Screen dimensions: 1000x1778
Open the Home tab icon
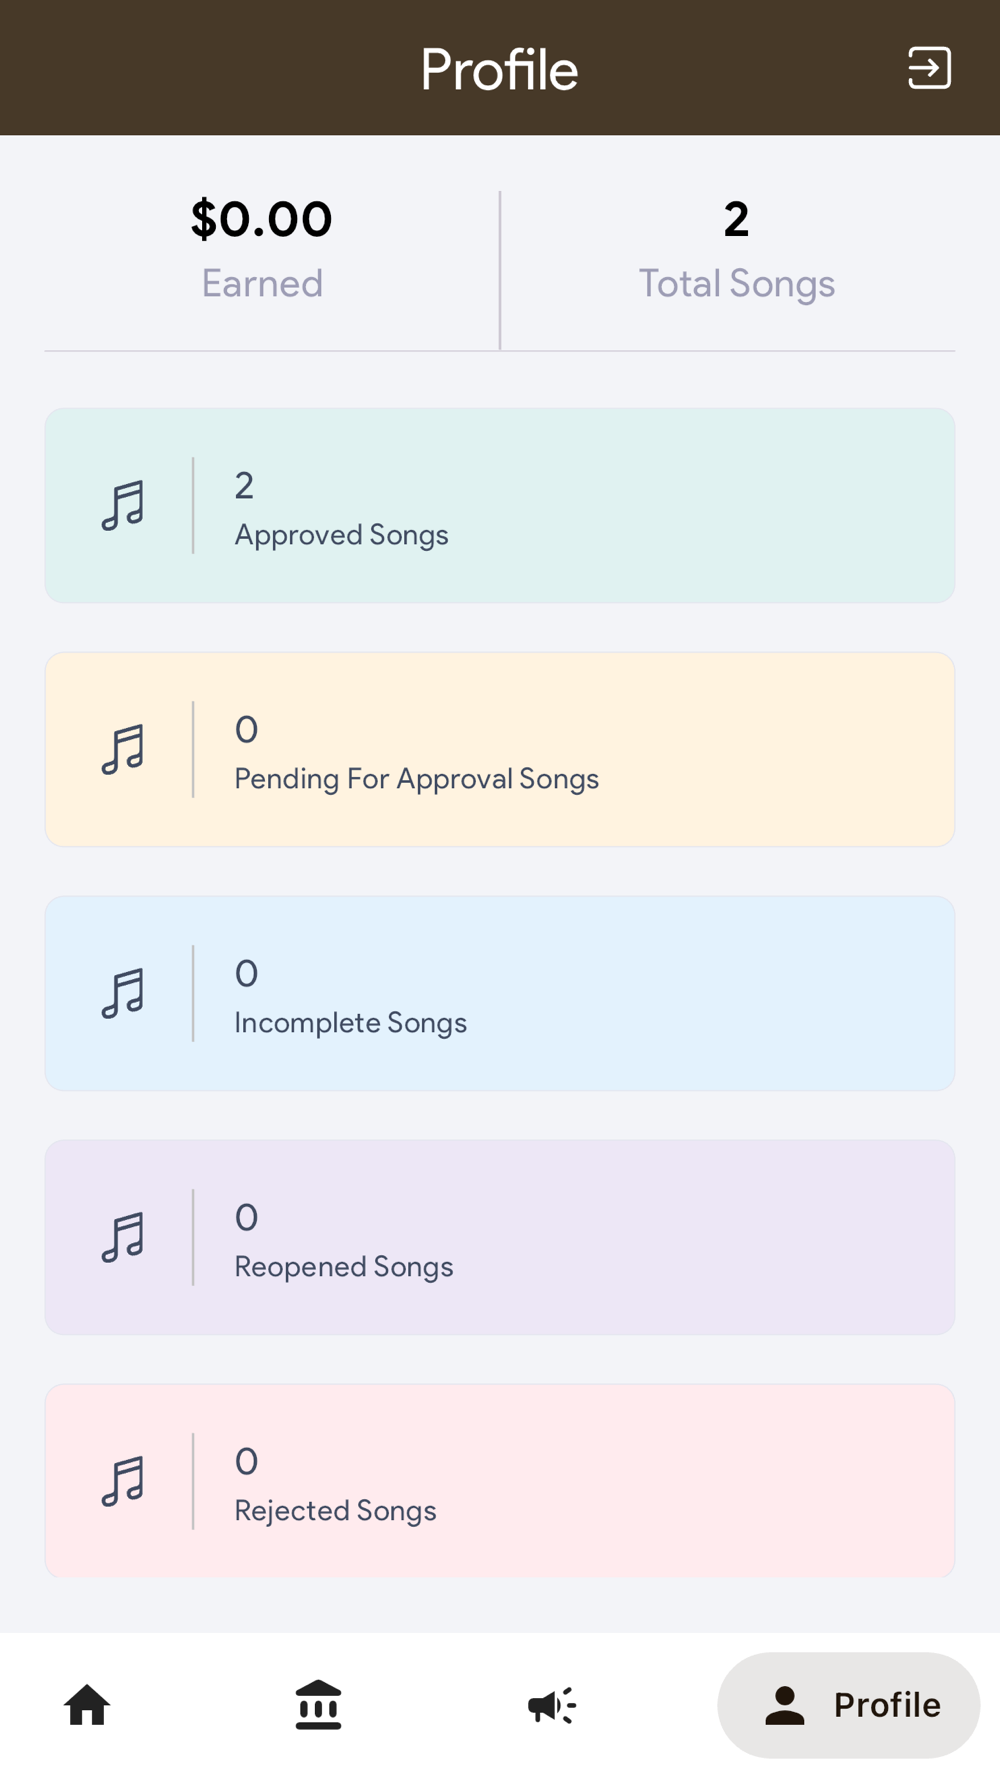point(87,1705)
